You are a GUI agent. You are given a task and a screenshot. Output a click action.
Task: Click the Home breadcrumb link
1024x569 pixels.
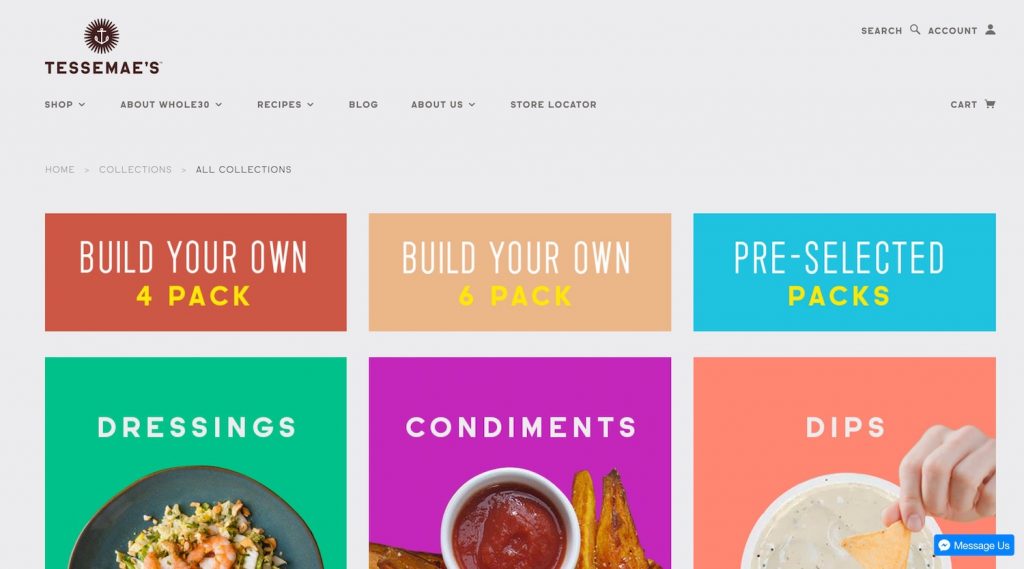tap(59, 169)
